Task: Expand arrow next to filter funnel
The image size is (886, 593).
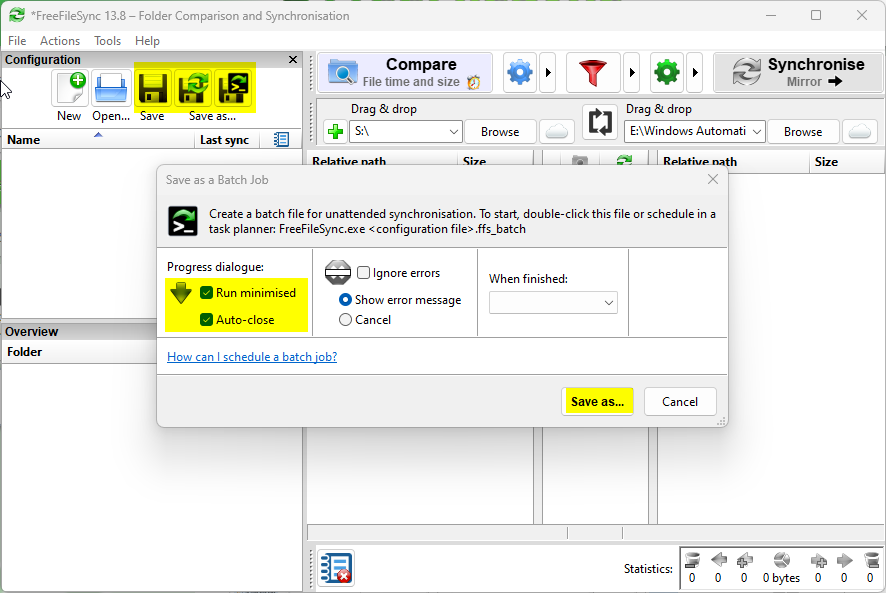Action: pos(632,72)
